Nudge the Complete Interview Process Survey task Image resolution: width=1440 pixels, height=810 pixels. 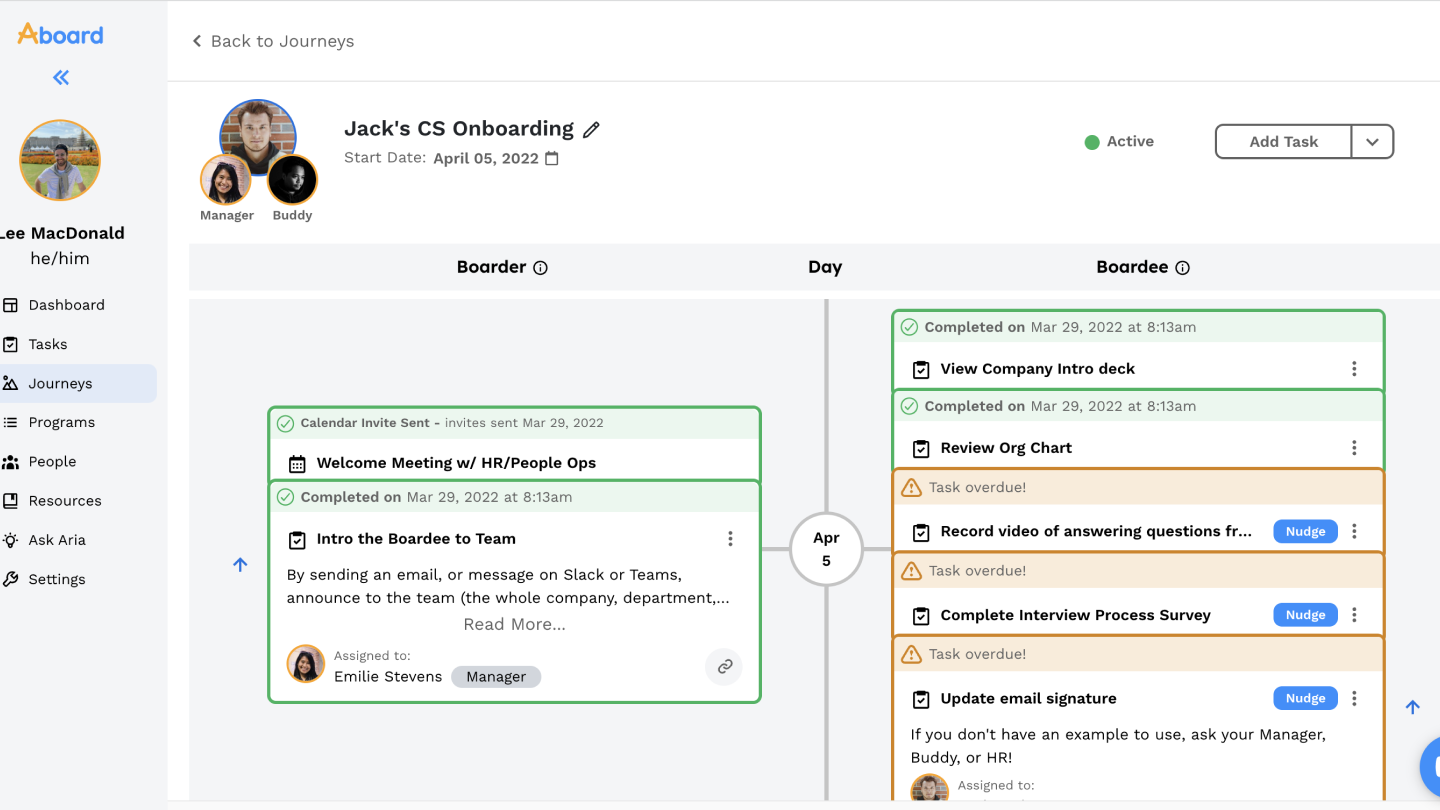(1305, 615)
